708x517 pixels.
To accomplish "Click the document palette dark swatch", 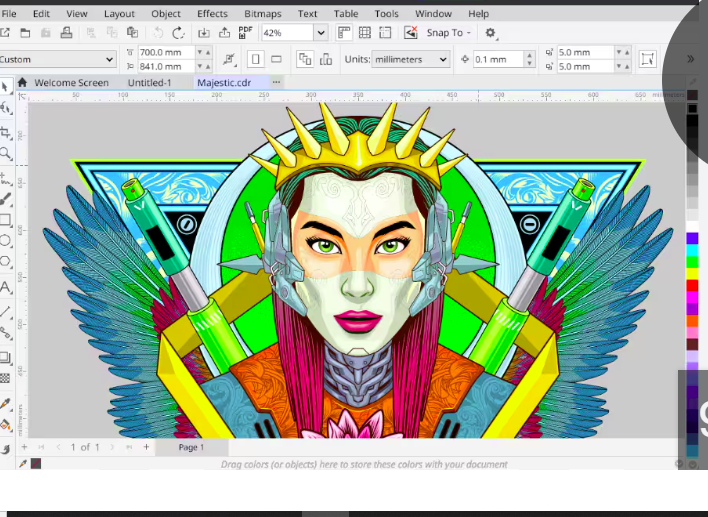I will point(36,464).
